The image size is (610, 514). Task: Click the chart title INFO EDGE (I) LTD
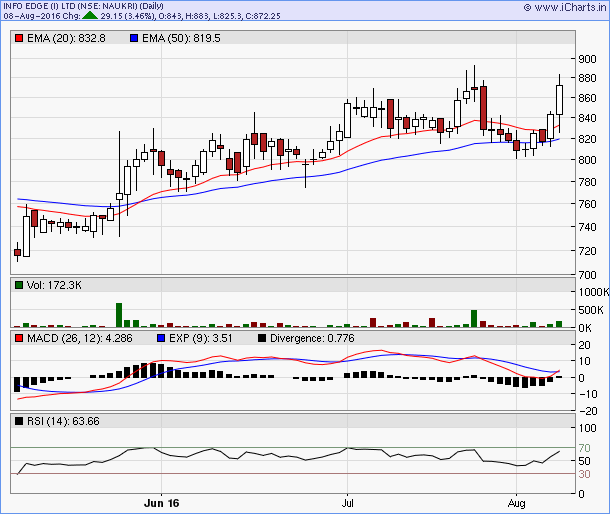pyautogui.click(x=40, y=6)
